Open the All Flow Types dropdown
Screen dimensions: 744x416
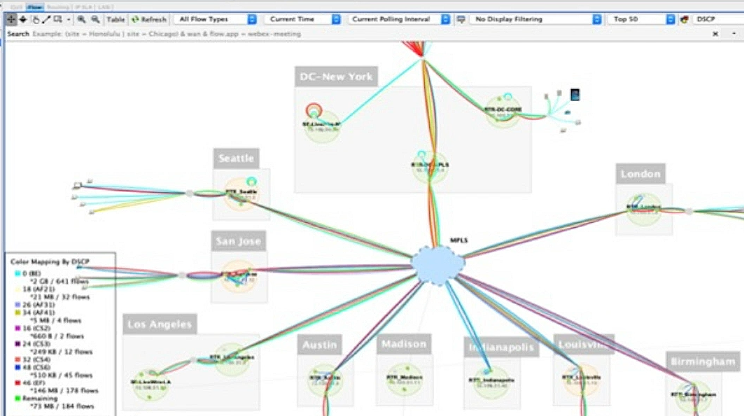click(215, 19)
